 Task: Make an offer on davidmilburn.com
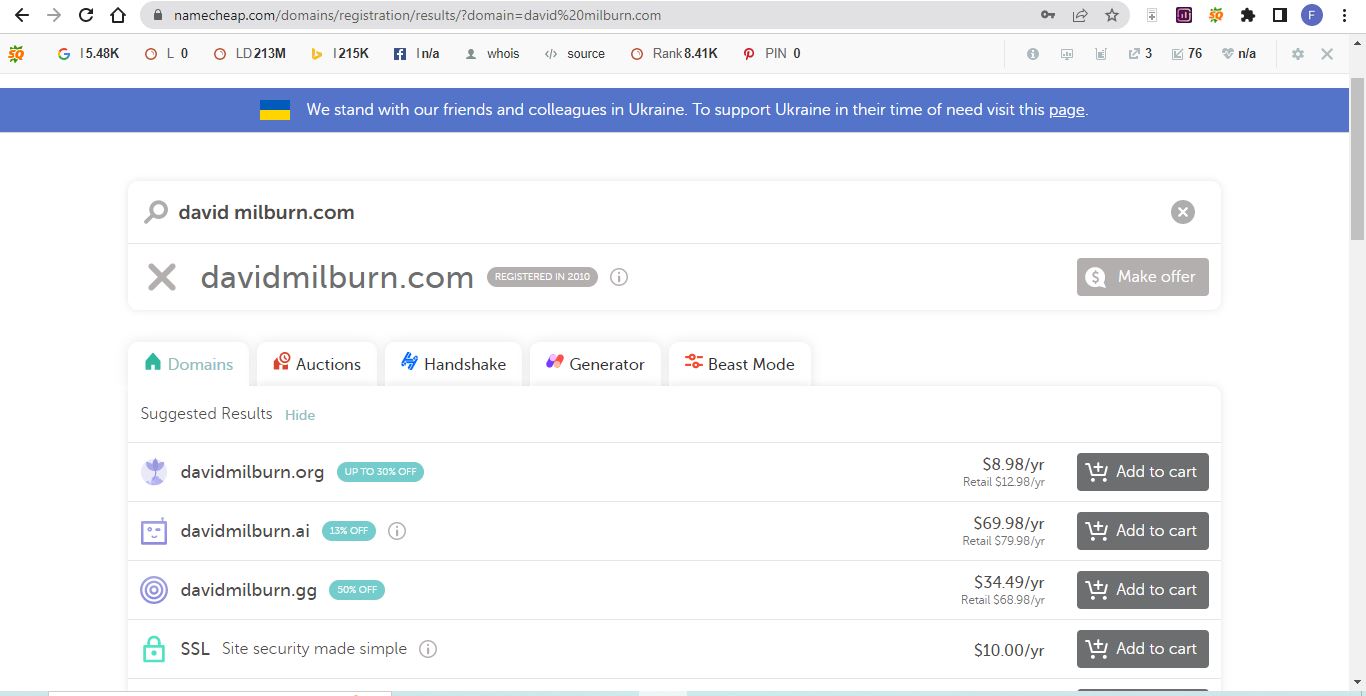click(x=1143, y=277)
